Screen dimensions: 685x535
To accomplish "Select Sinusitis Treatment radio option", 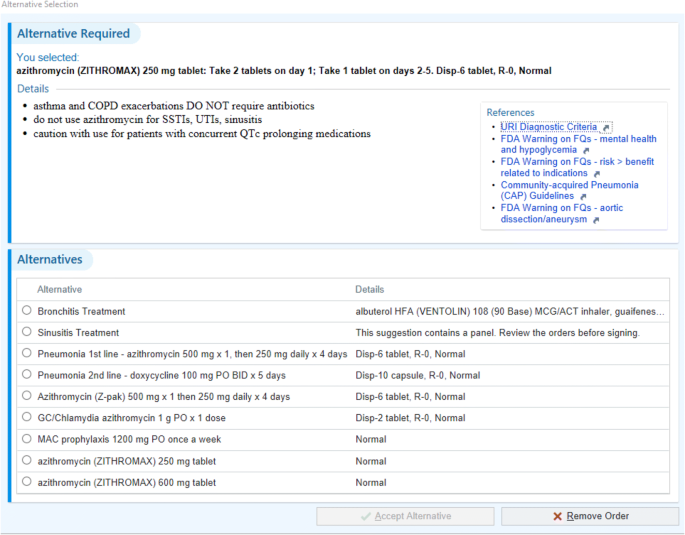I will [27, 332].
